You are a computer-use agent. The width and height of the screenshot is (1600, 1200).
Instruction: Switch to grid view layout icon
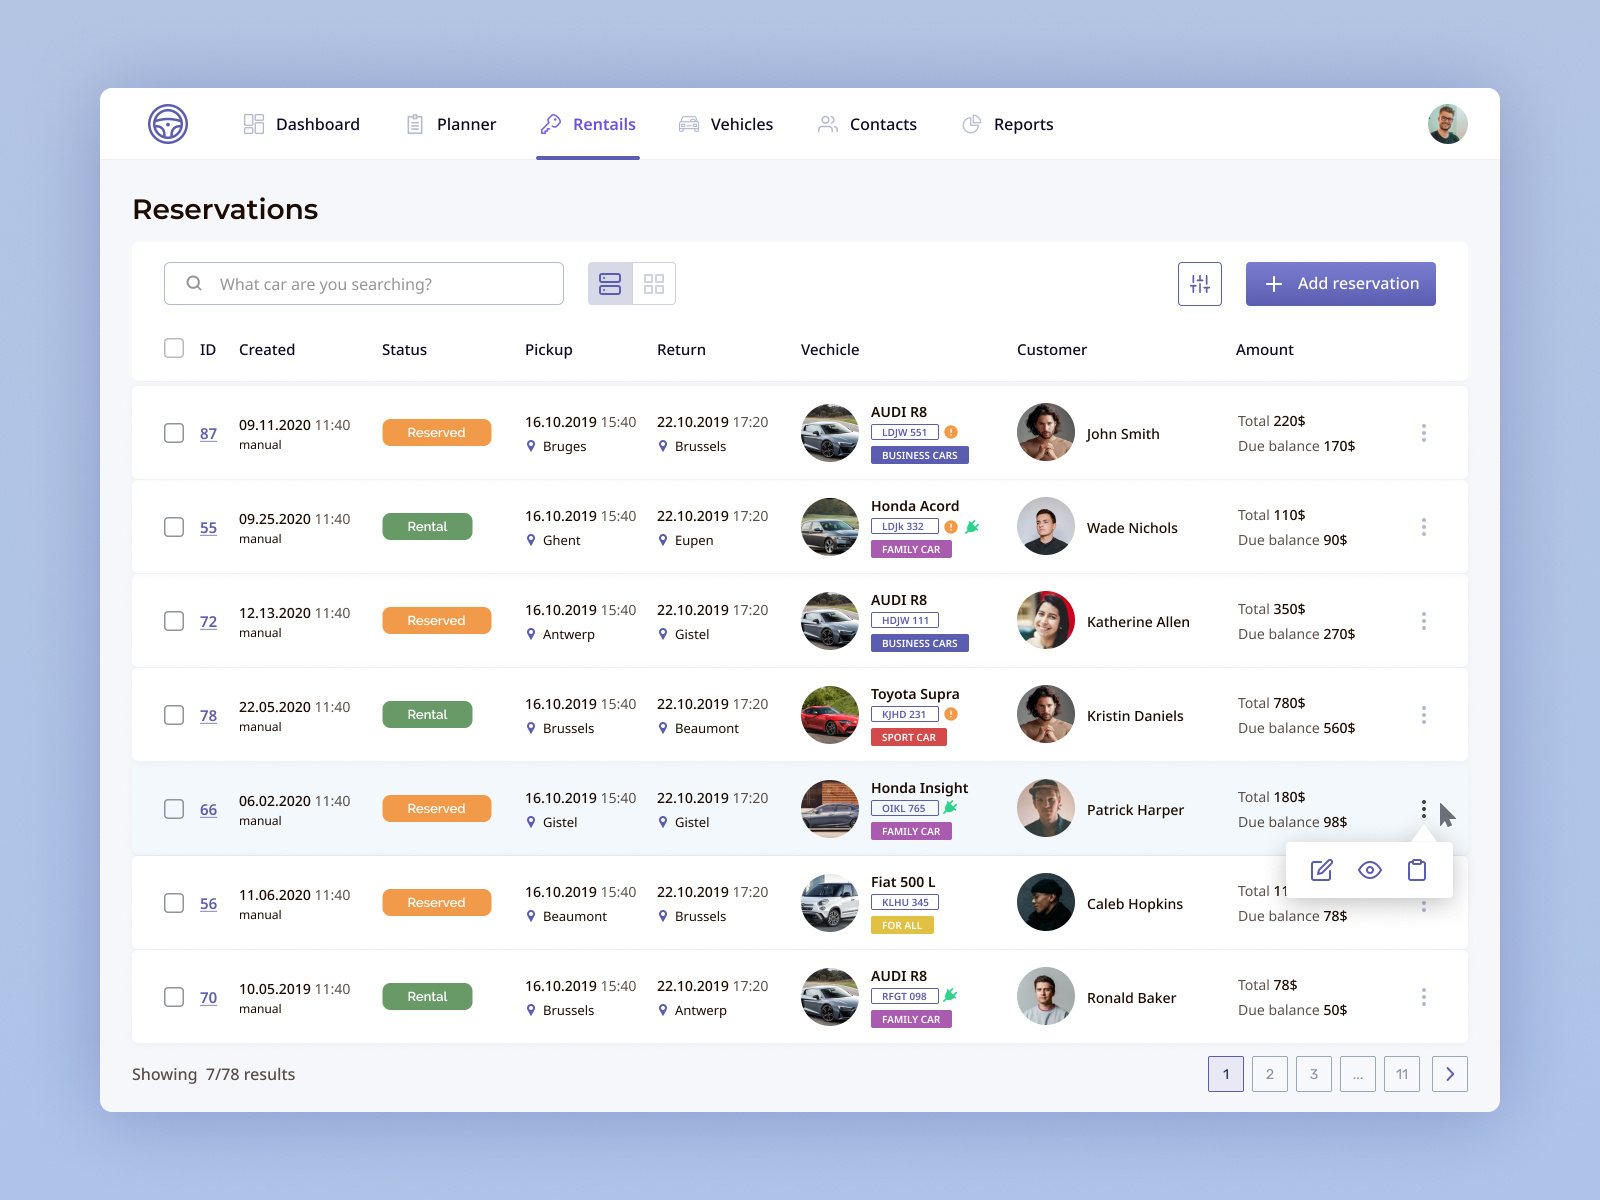(x=654, y=283)
